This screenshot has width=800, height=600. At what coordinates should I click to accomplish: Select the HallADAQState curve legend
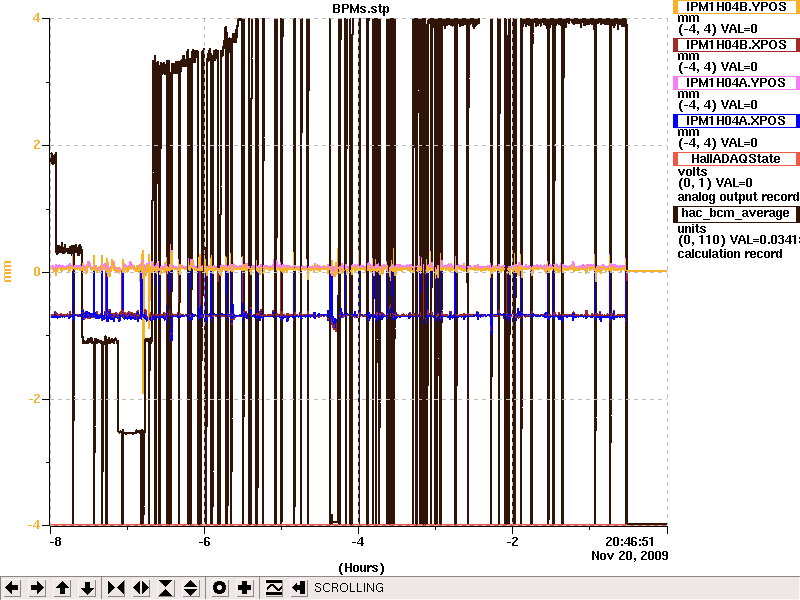(x=736, y=159)
